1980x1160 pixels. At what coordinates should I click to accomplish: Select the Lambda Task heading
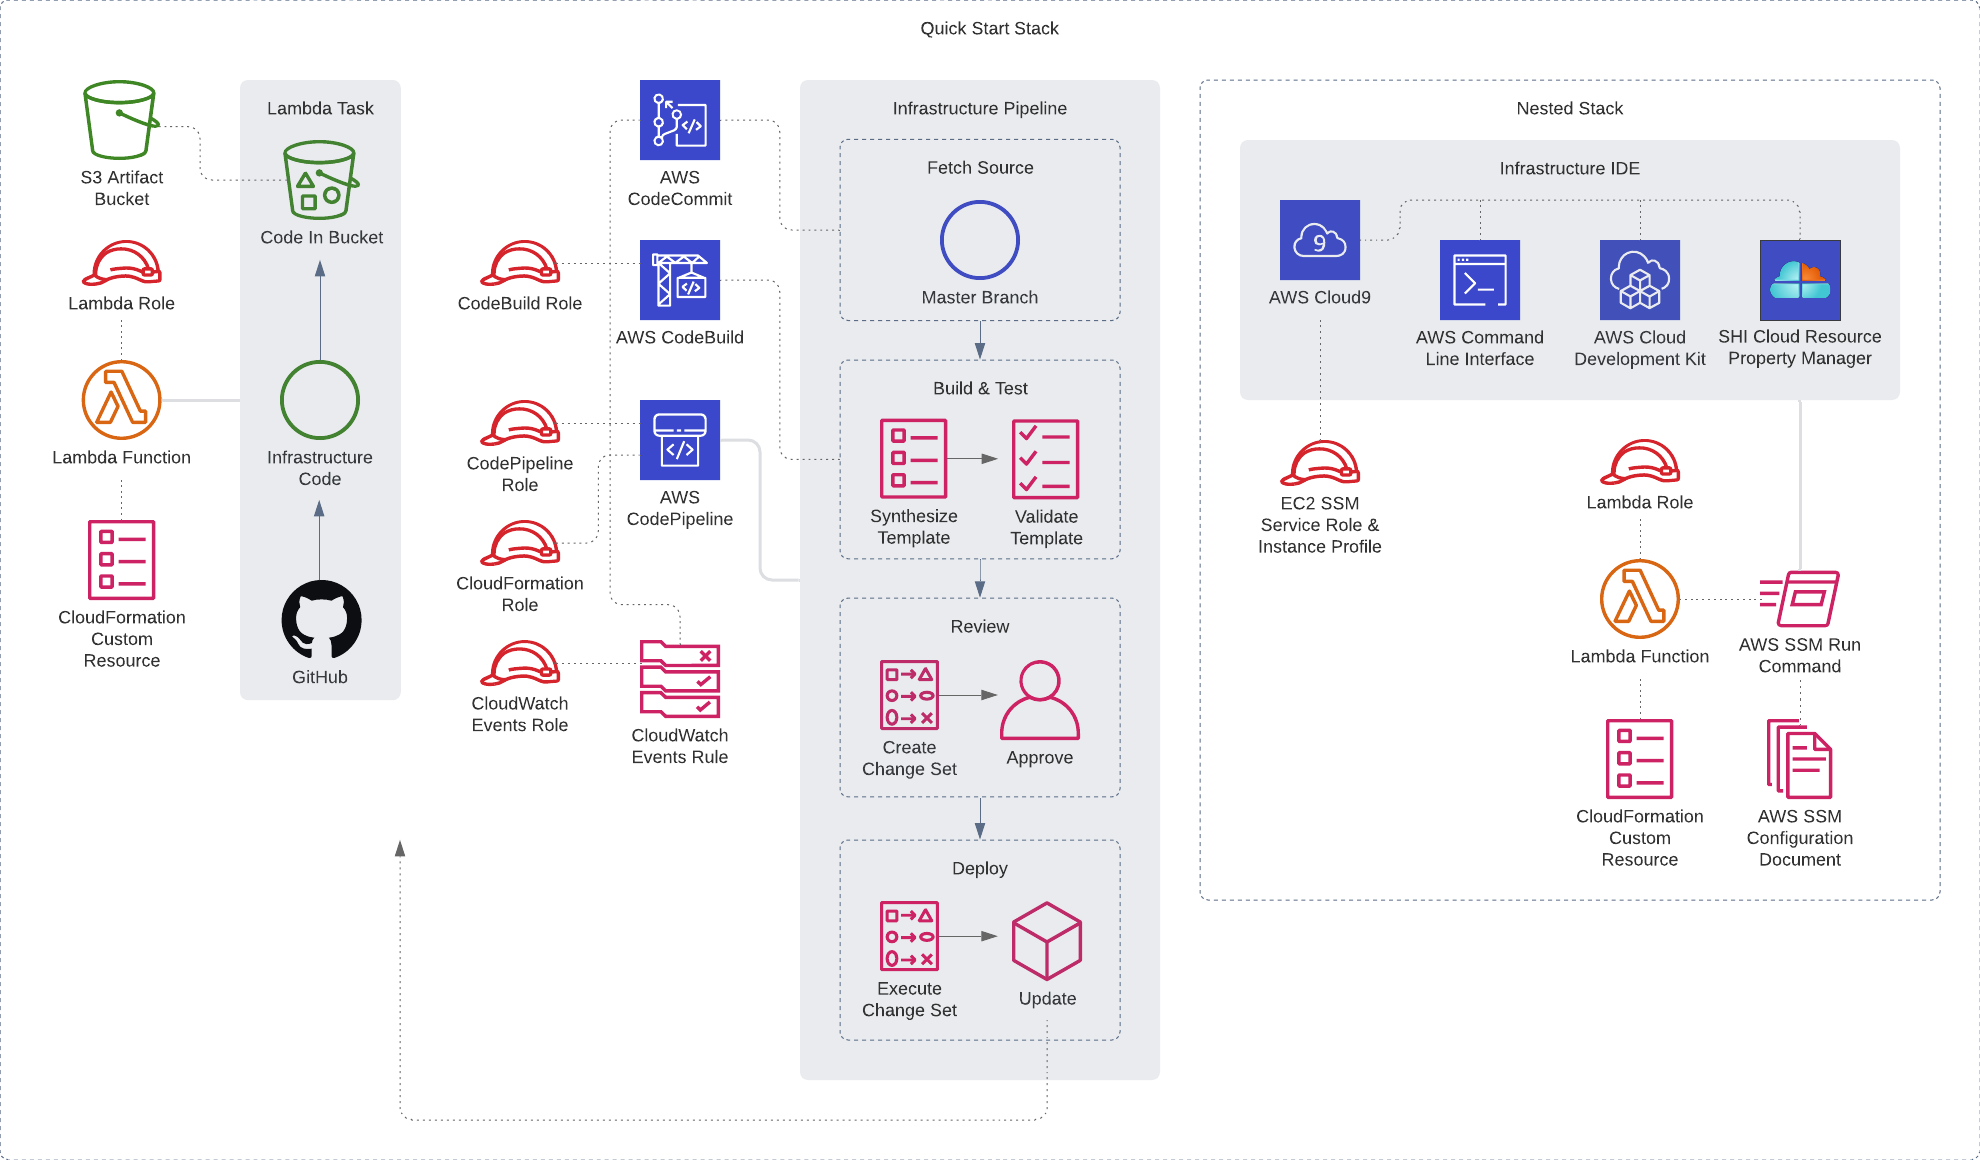pyautogui.click(x=320, y=108)
